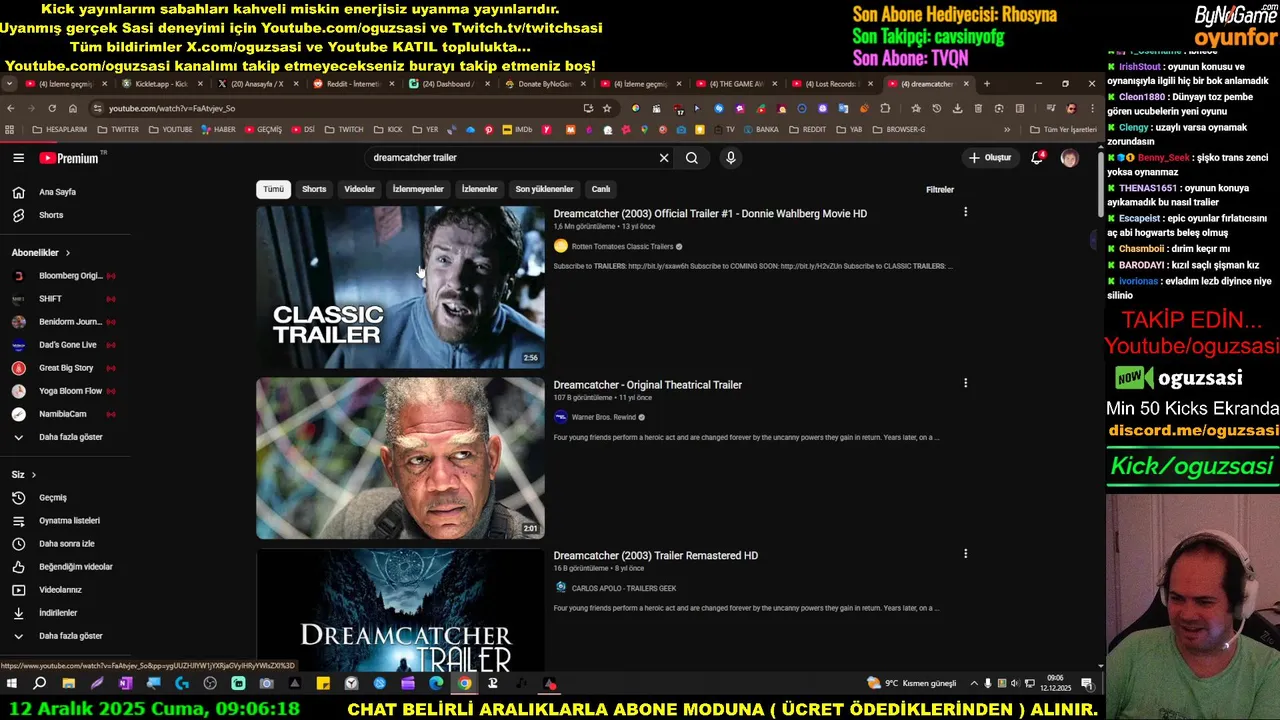Select the Son yüklenenler filter chip
The width and height of the screenshot is (1280, 720).
[544, 189]
